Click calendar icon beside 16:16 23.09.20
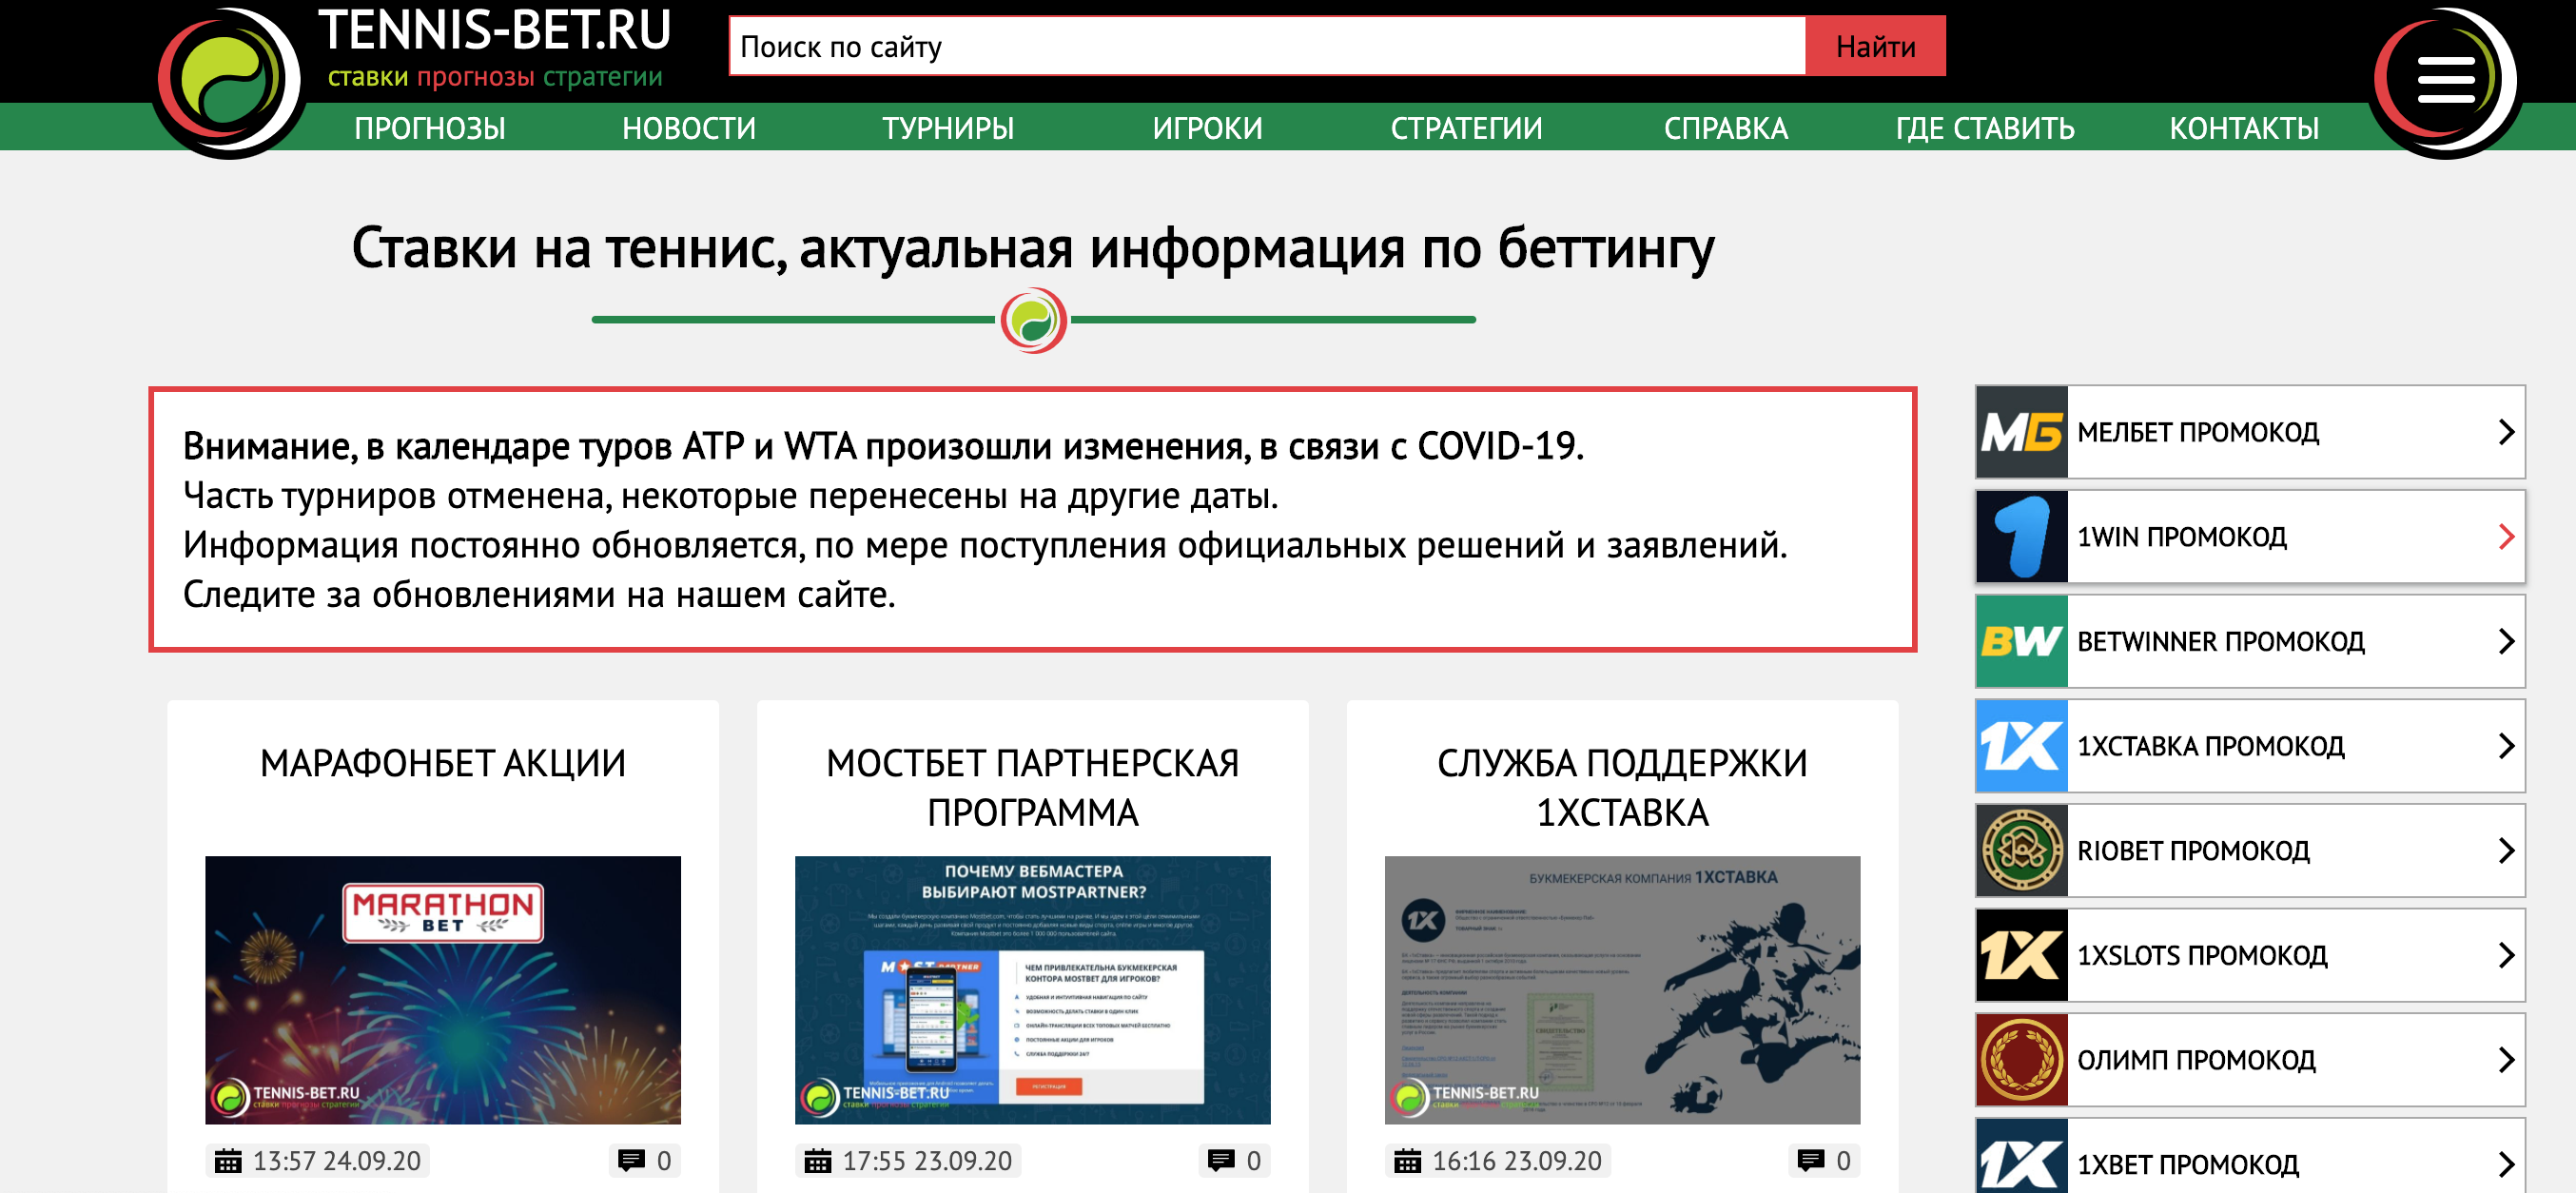Viewport: 2576px width, 1193px height. 1408,1161
